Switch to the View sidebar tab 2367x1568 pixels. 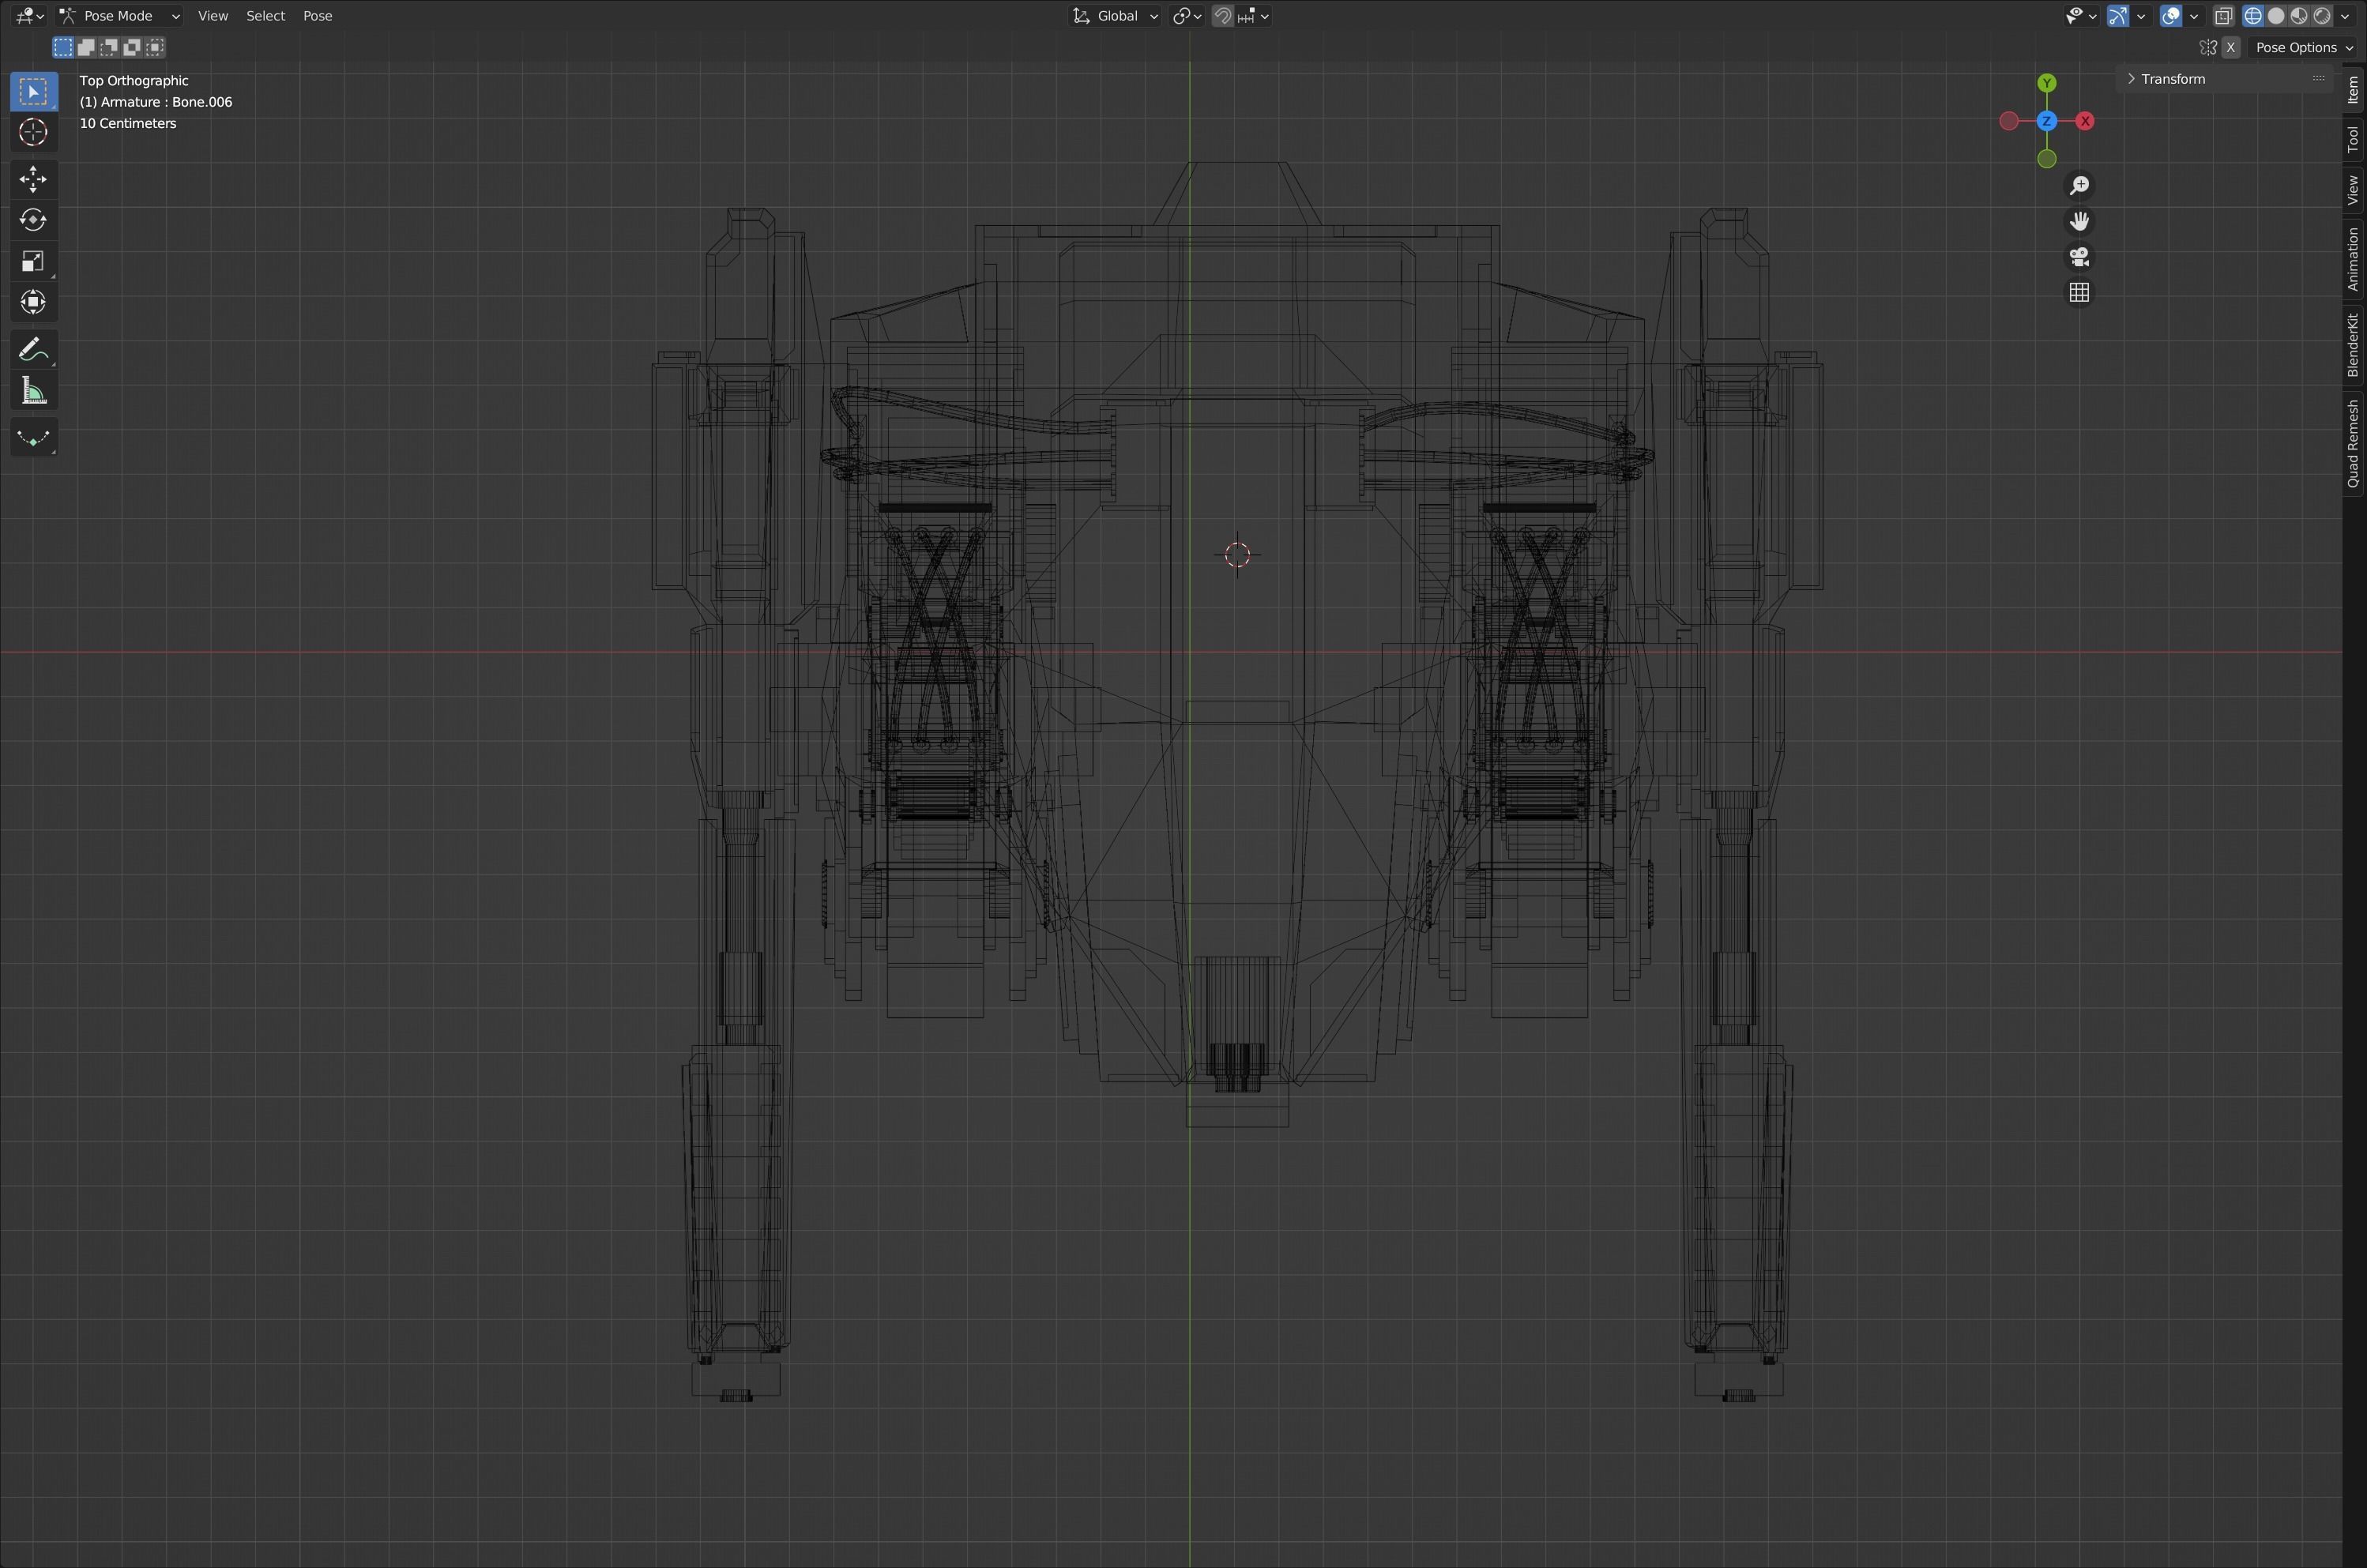pos(2354,190)
